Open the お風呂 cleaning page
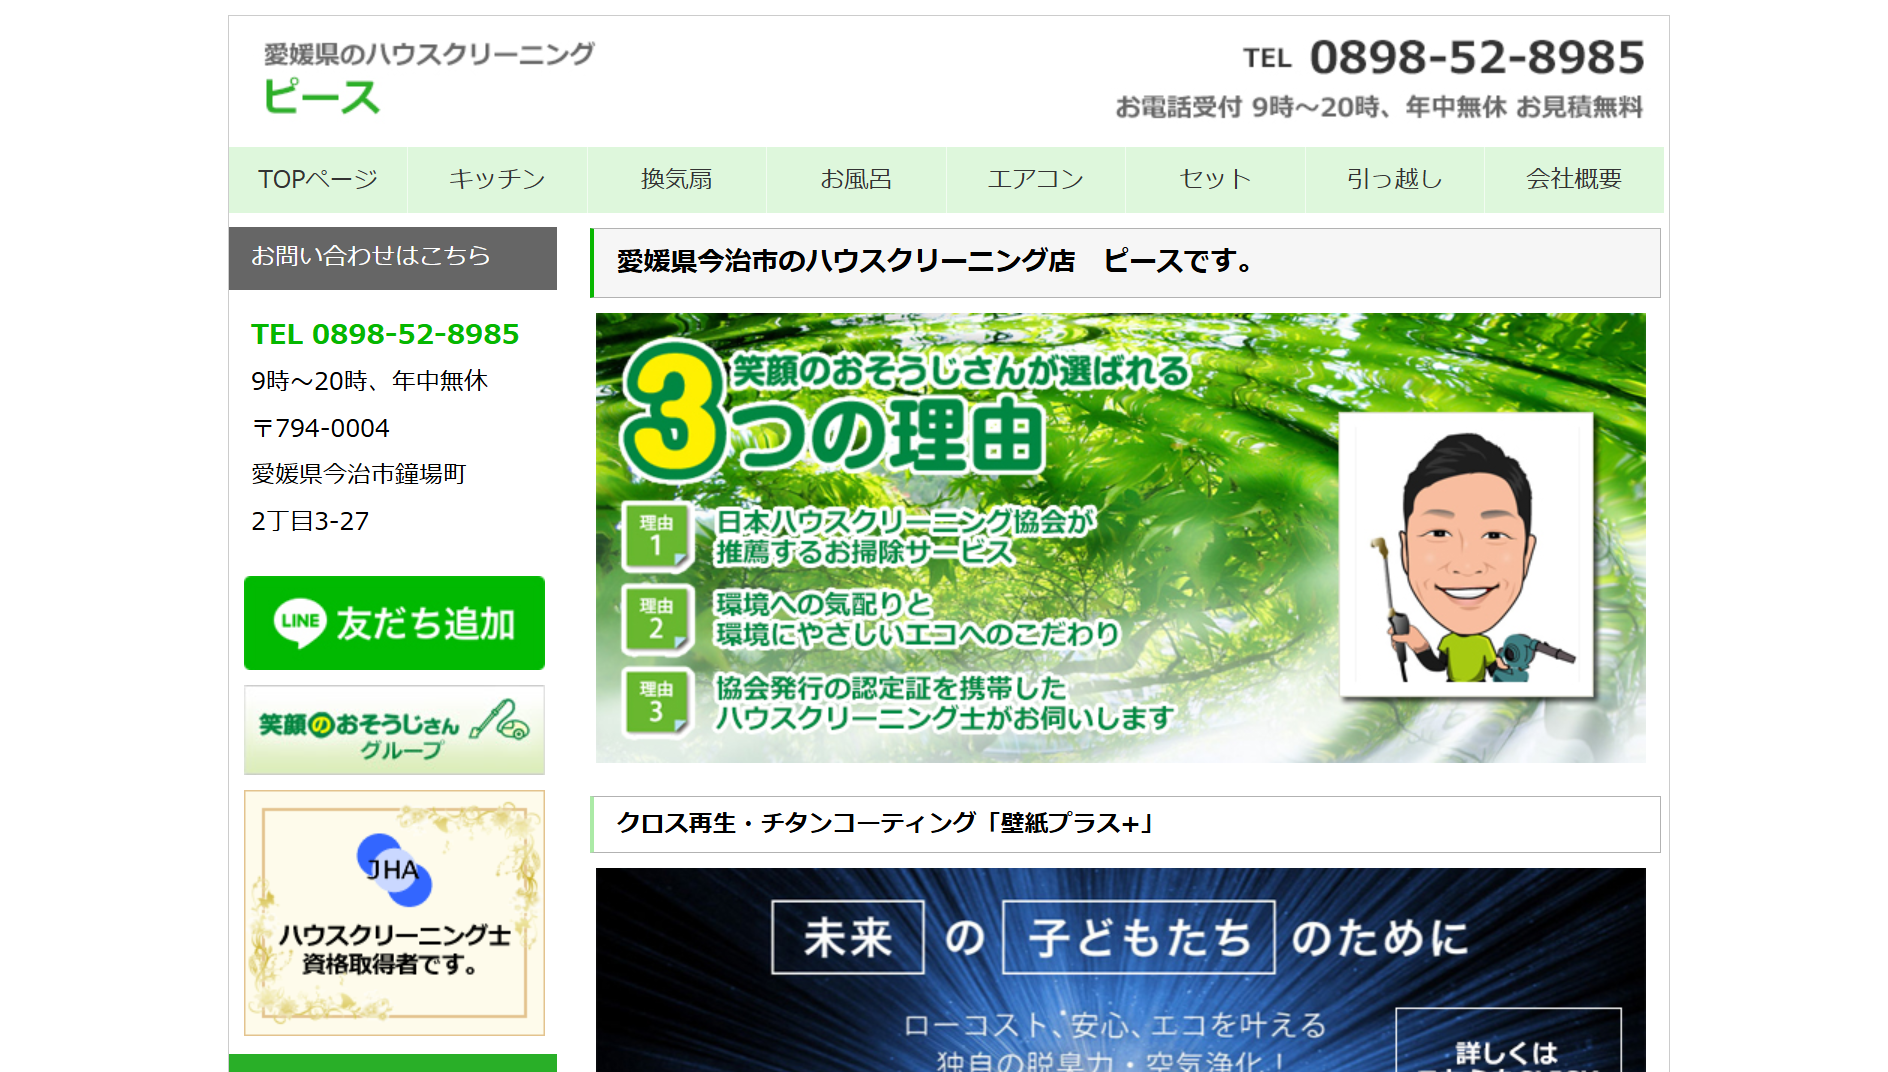Image resolution: width=1888 pixels, height=1072 pixels. [x=856, y=179]
